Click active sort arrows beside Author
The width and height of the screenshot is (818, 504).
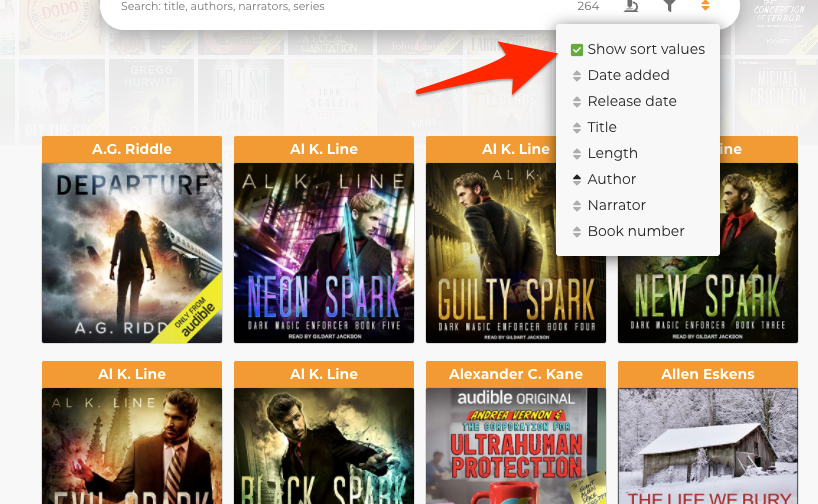pos(576,180)
